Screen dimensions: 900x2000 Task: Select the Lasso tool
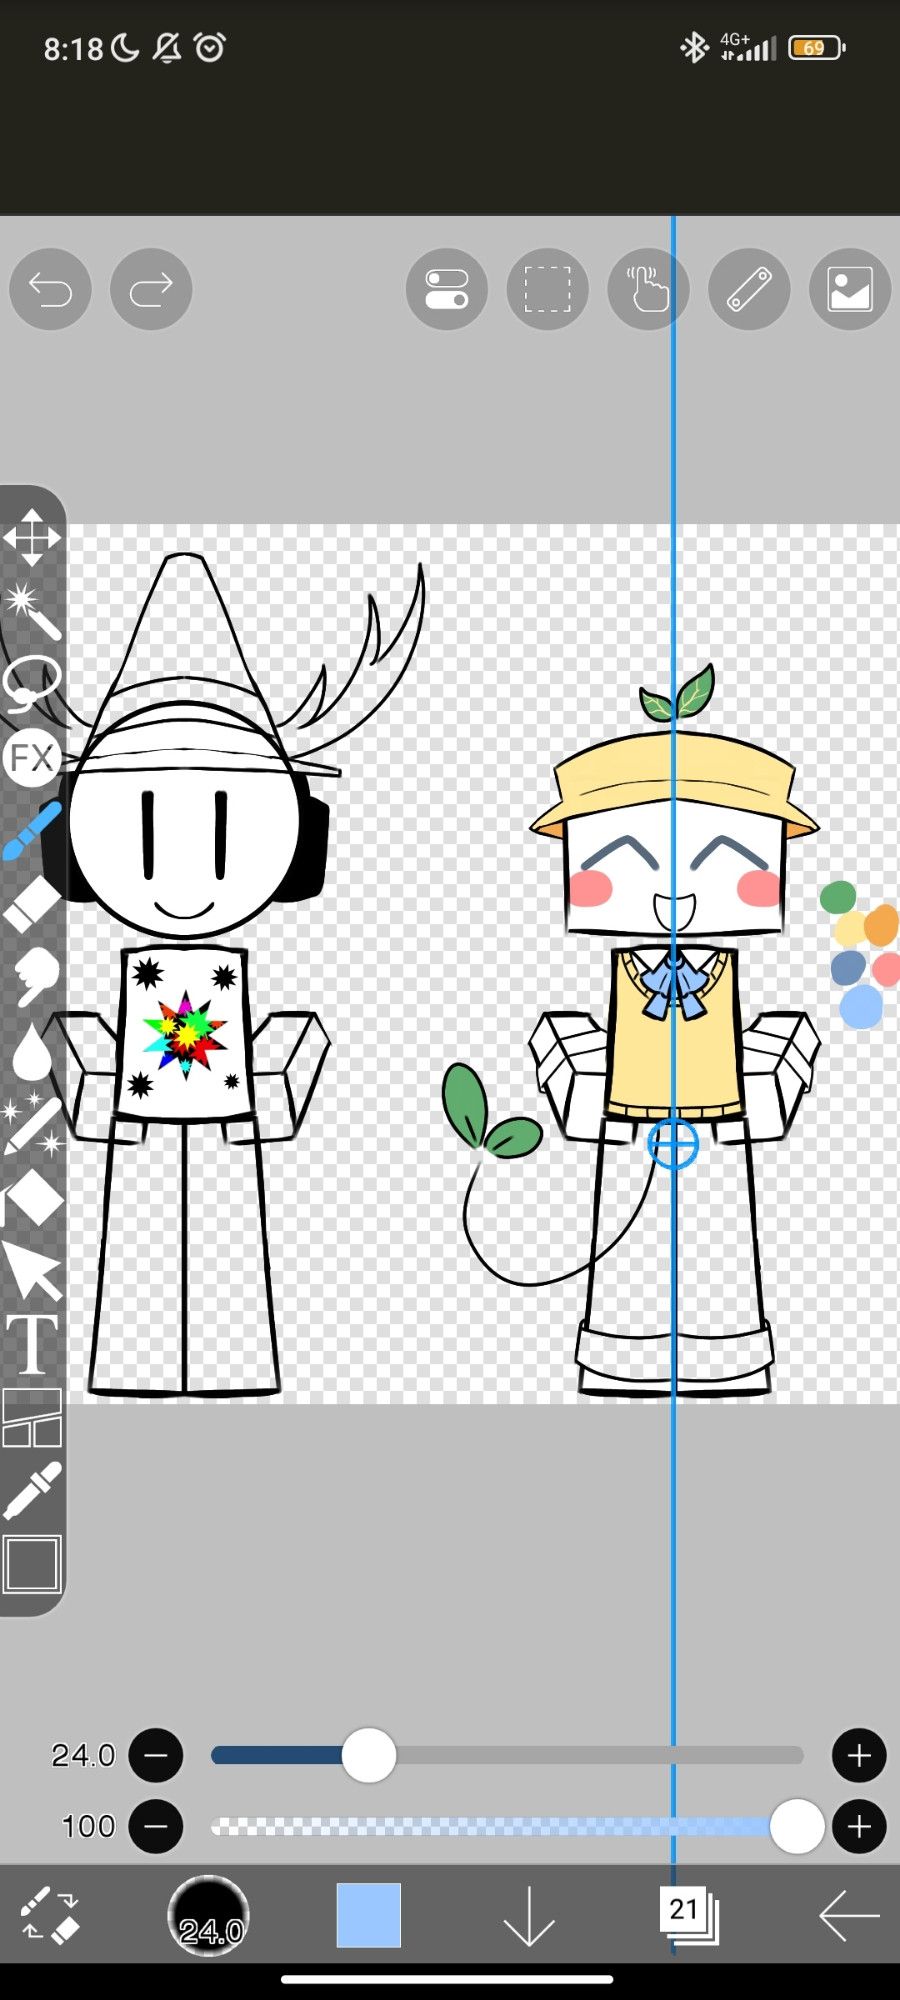tap(32, 684)
